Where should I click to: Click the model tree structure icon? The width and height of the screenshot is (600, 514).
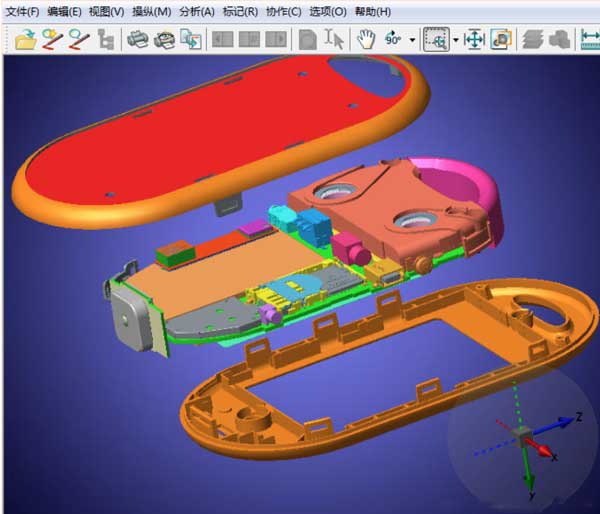pyautogui.click(x=106, y=39)
